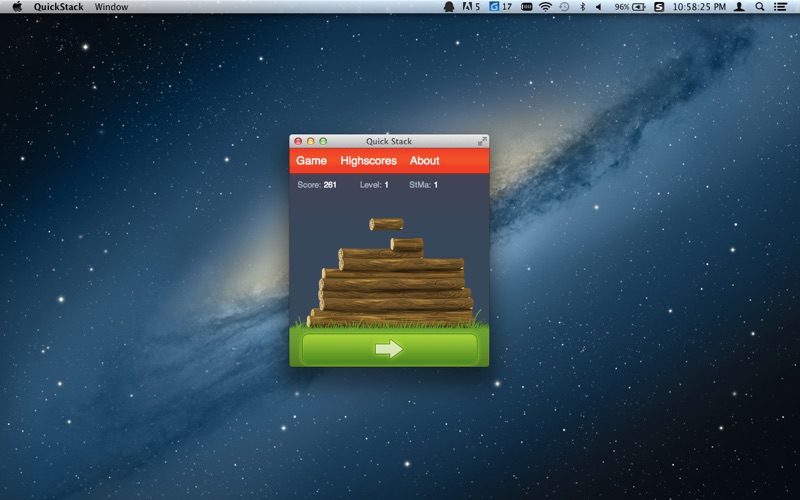
Task: Open Notification Center list icon
Action: pyautogui.click(x=780, y=7)
